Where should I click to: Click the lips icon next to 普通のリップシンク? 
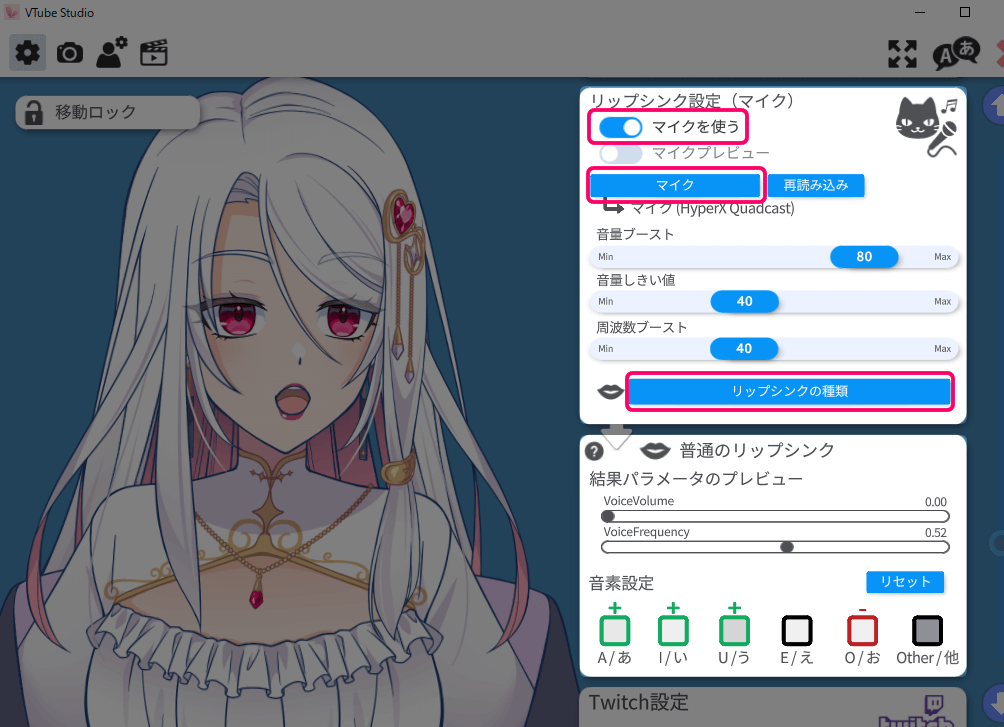(x=655, y=451)
